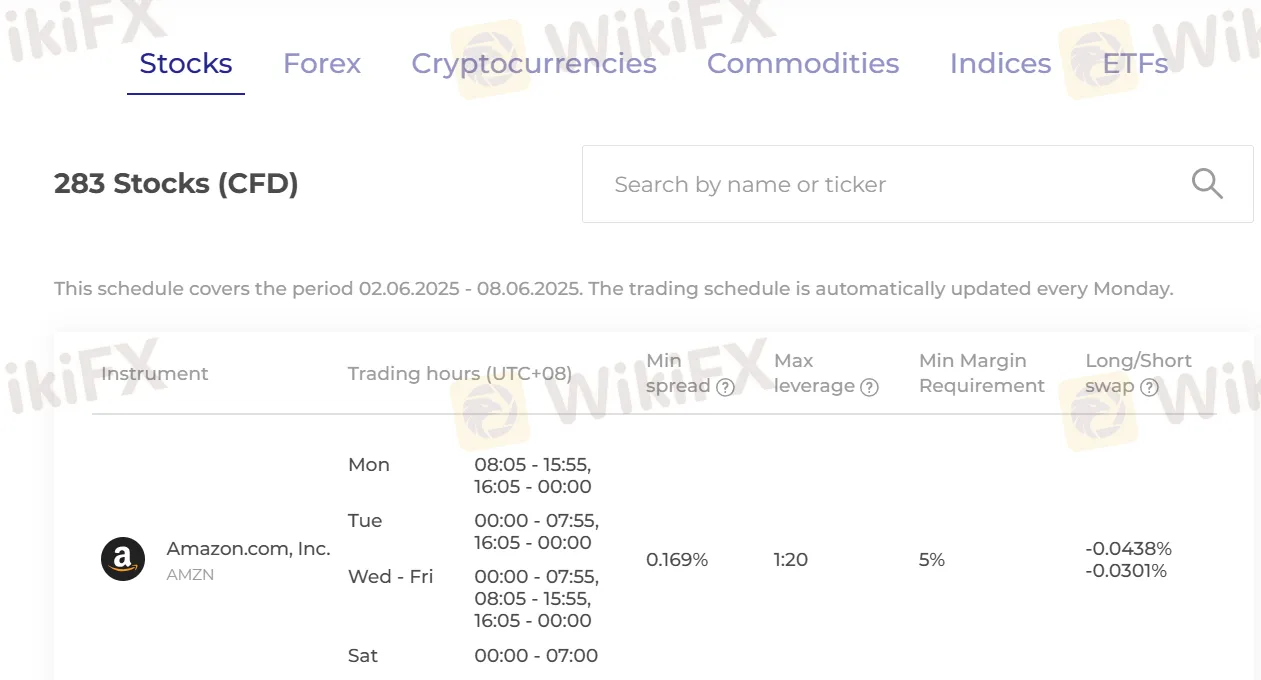Select the Commodities tab
The width and height of the screenshot is (1261, 680).
tap(803, 64)
